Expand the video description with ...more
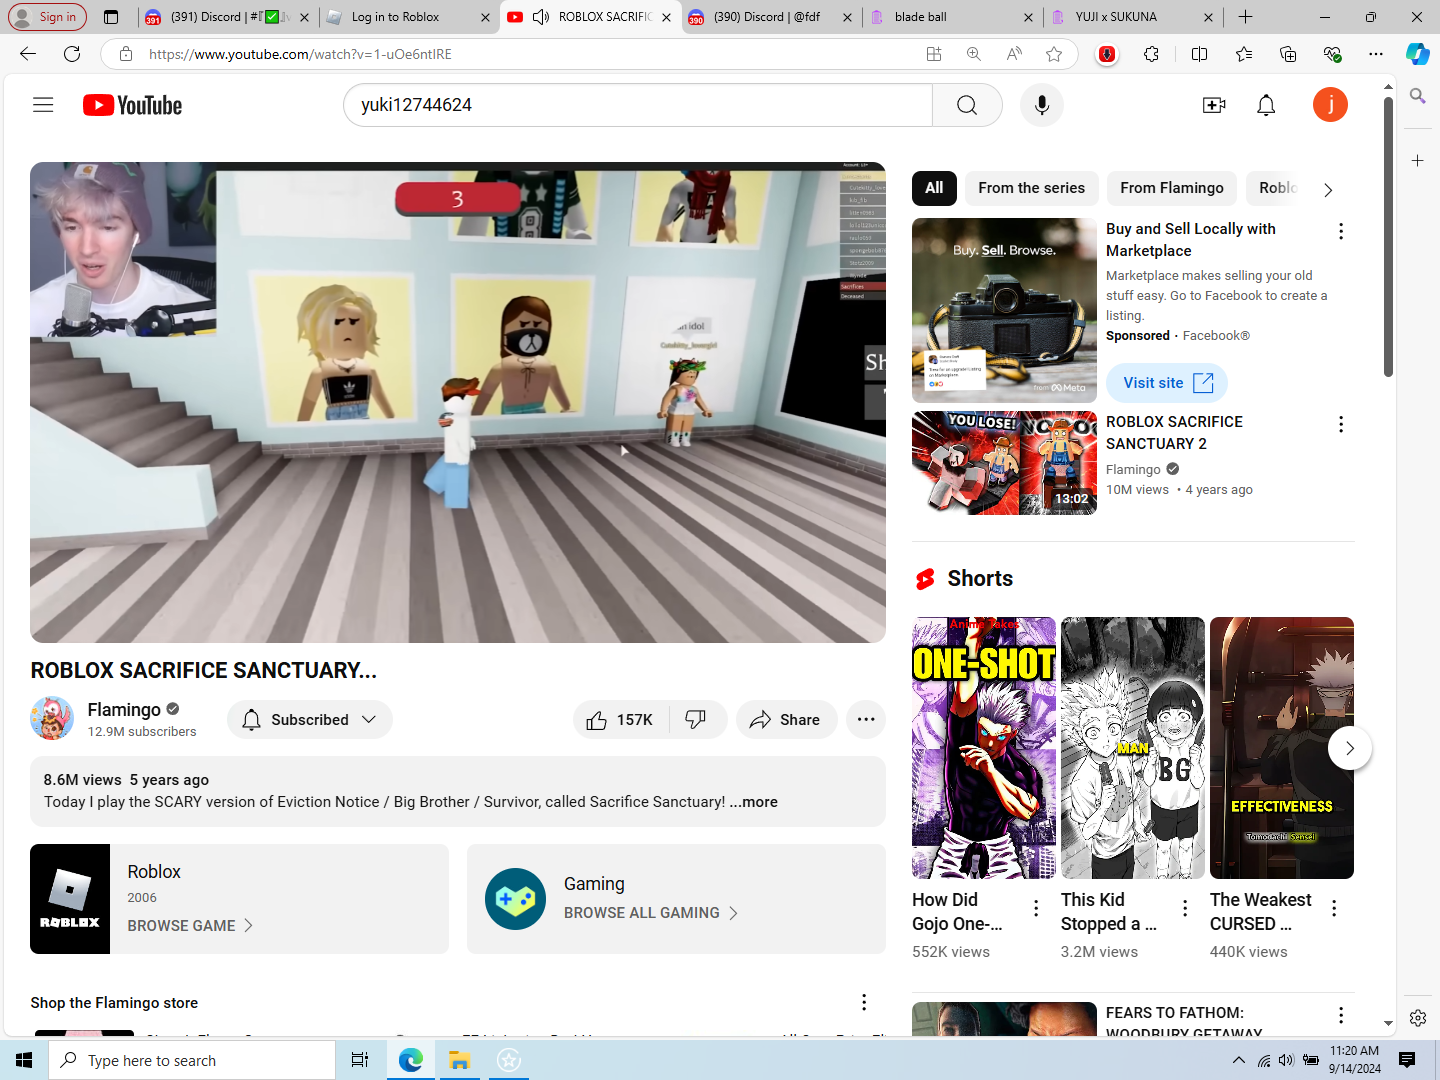This screenshot has height=1080, width=1440. (753, 802)
